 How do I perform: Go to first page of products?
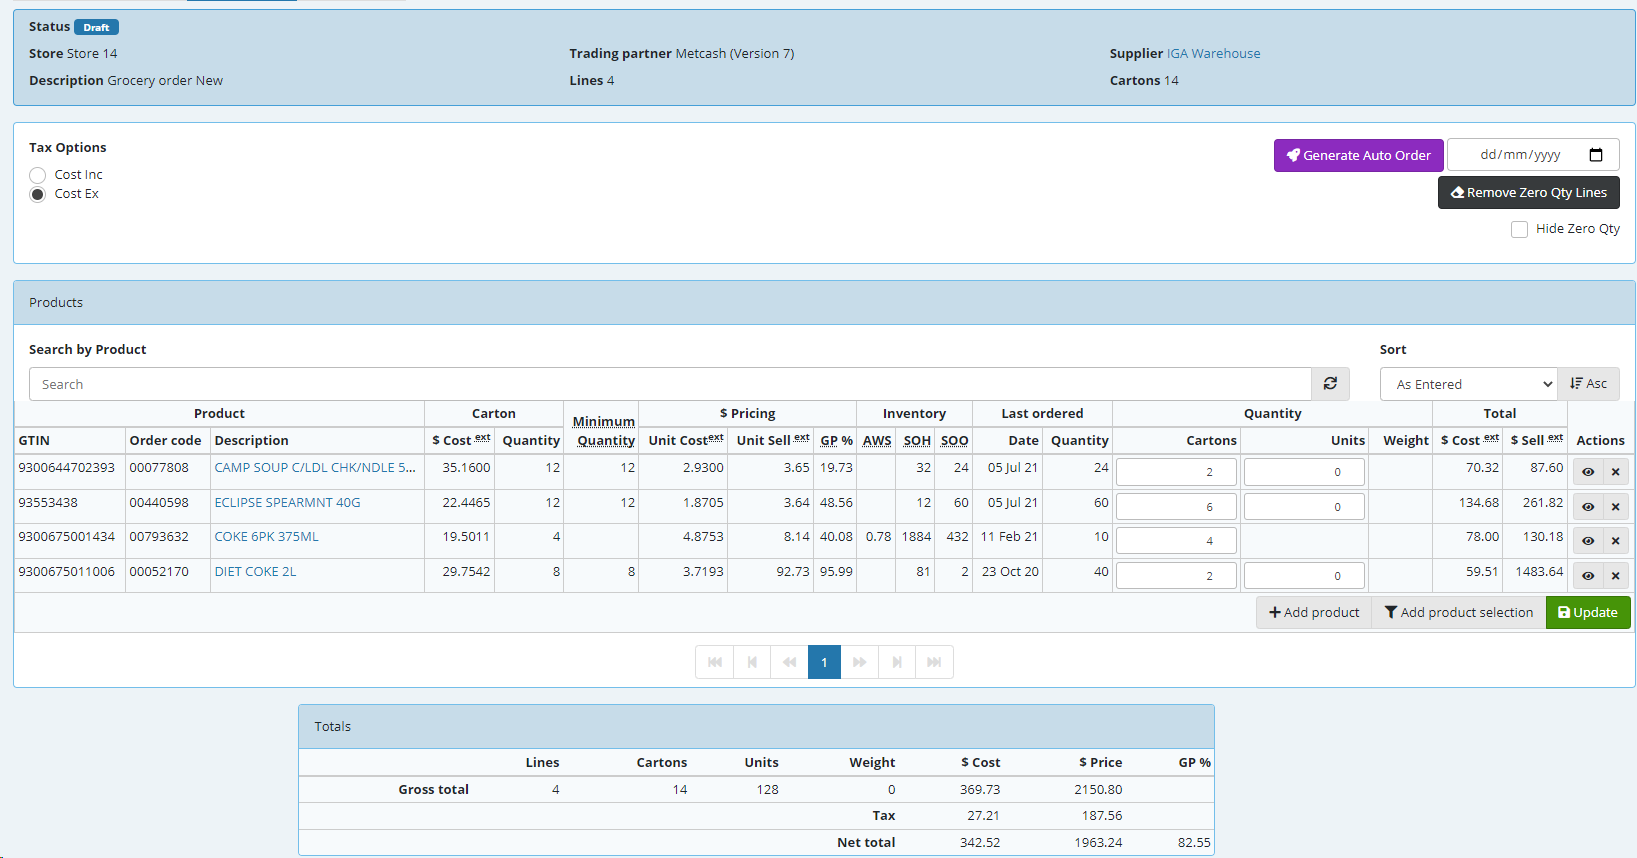click(x=714, y=662)
